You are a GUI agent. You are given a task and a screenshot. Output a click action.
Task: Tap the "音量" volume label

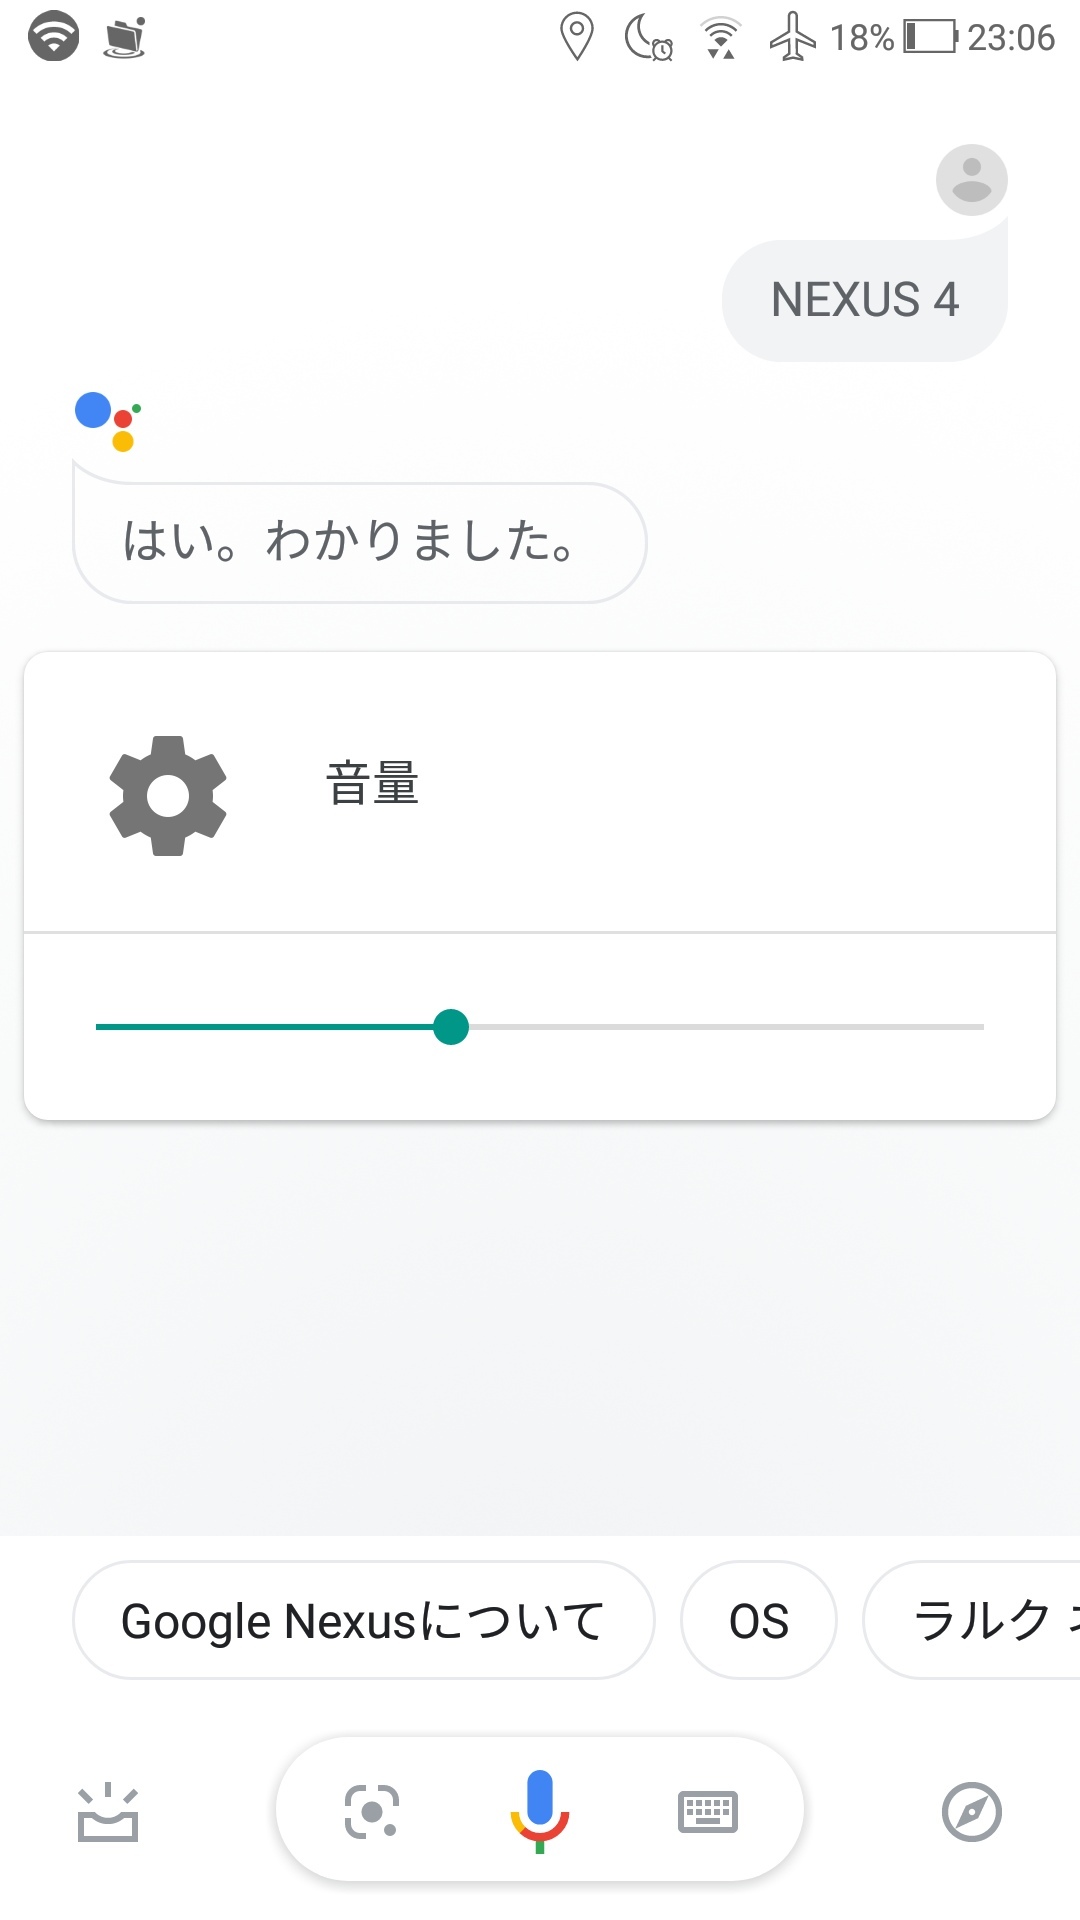tap(372, 783)
